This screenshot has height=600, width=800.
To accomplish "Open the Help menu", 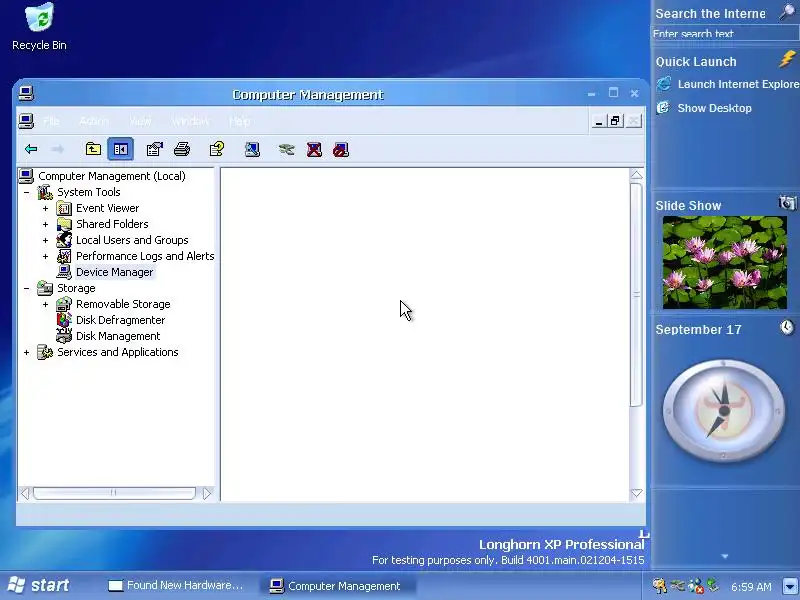I will [x=239, y=121].
